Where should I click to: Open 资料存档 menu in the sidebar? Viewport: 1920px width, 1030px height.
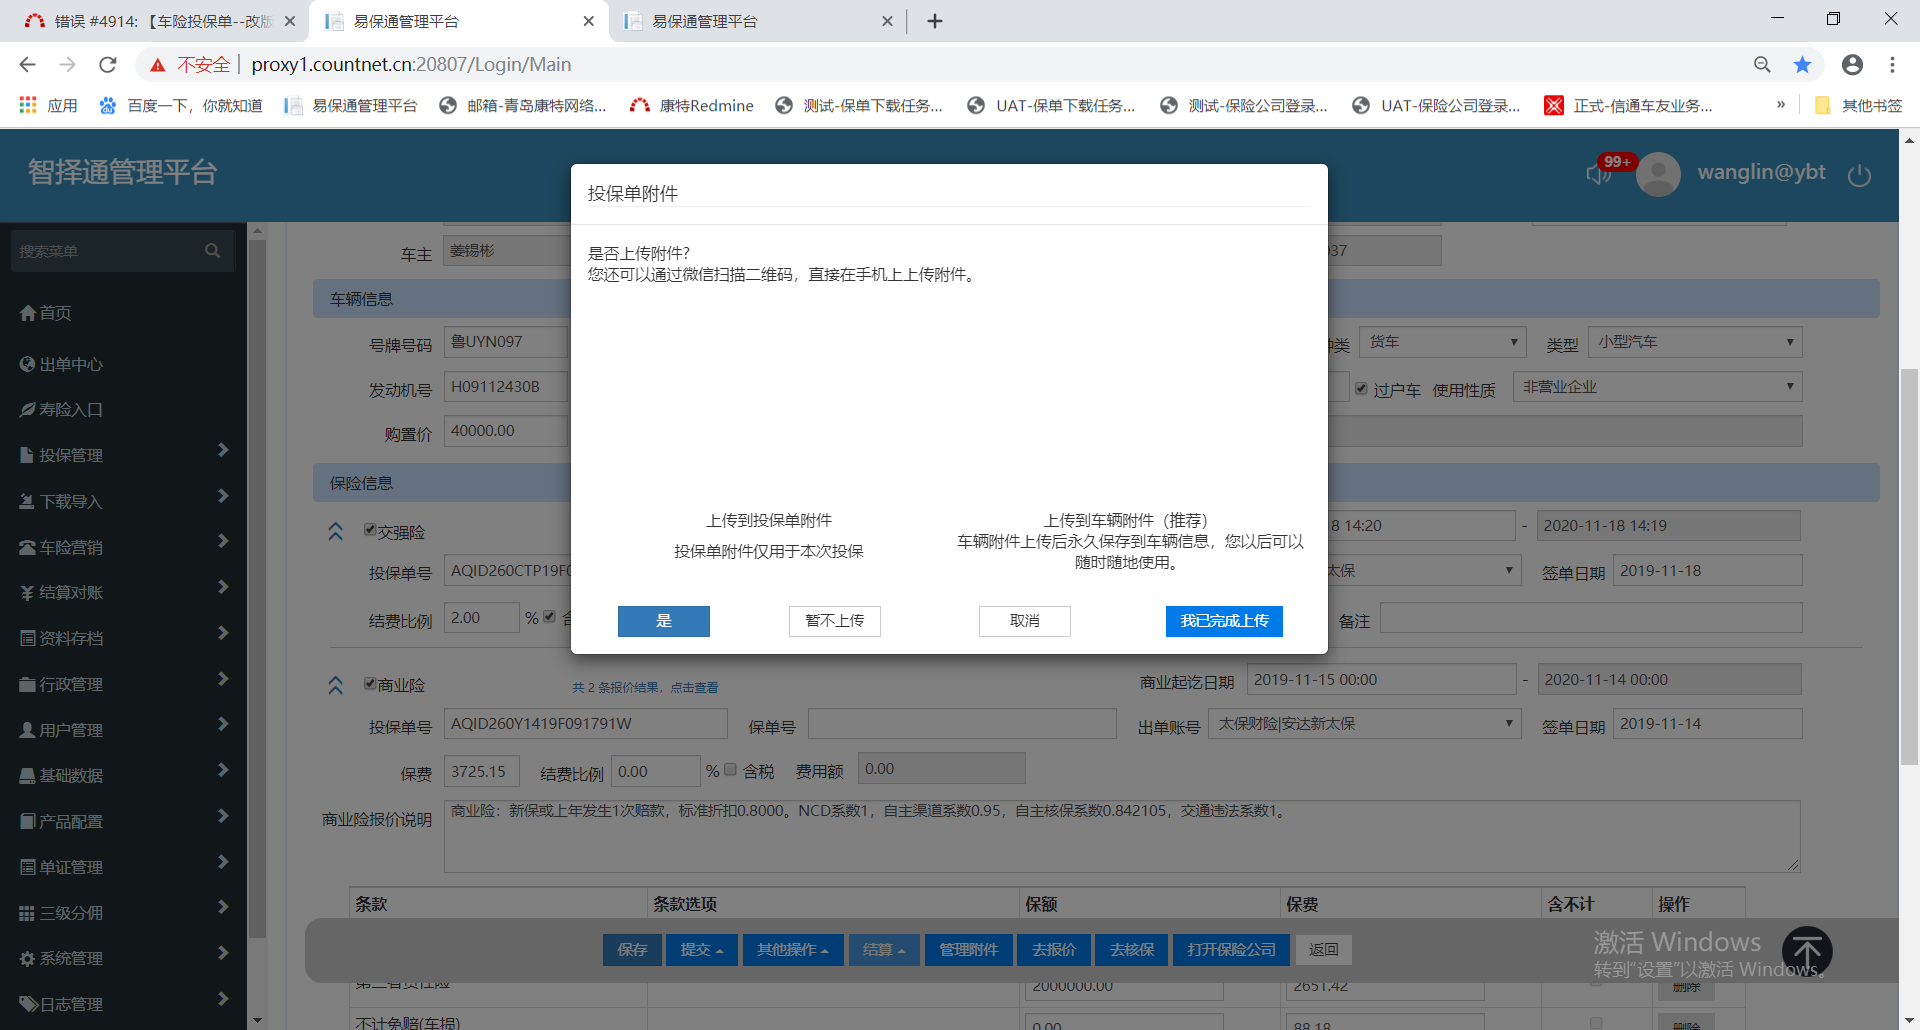pos(123,638)
